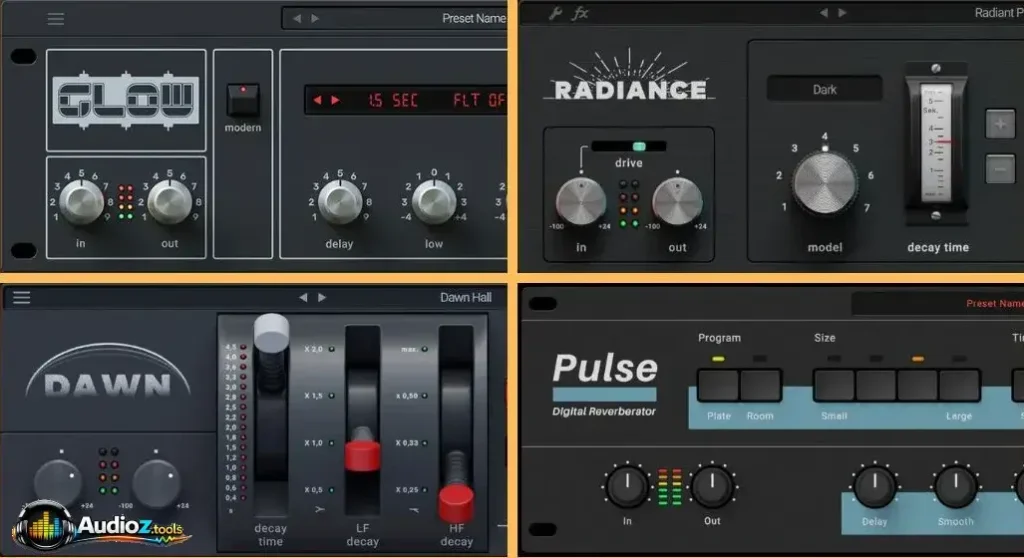Image resolution: width=1024 pixels, height=558 pixels.
Task: Click the Radiance in knob
Action: pyautogui.click(x=581, y=202)
